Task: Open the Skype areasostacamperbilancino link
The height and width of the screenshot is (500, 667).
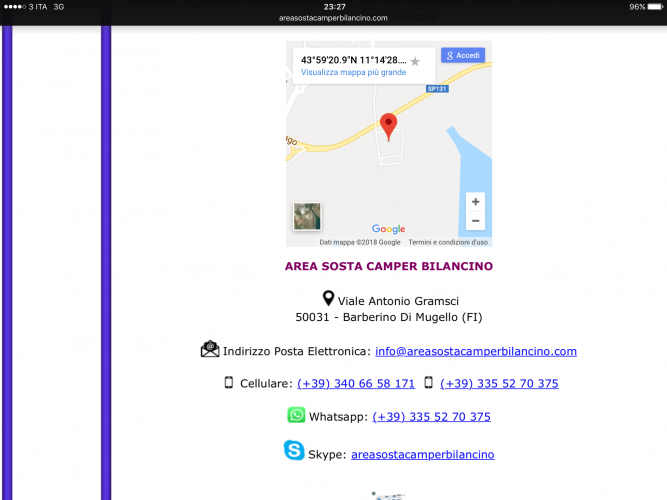Action: pyautogui.click(x=422, y=454)
